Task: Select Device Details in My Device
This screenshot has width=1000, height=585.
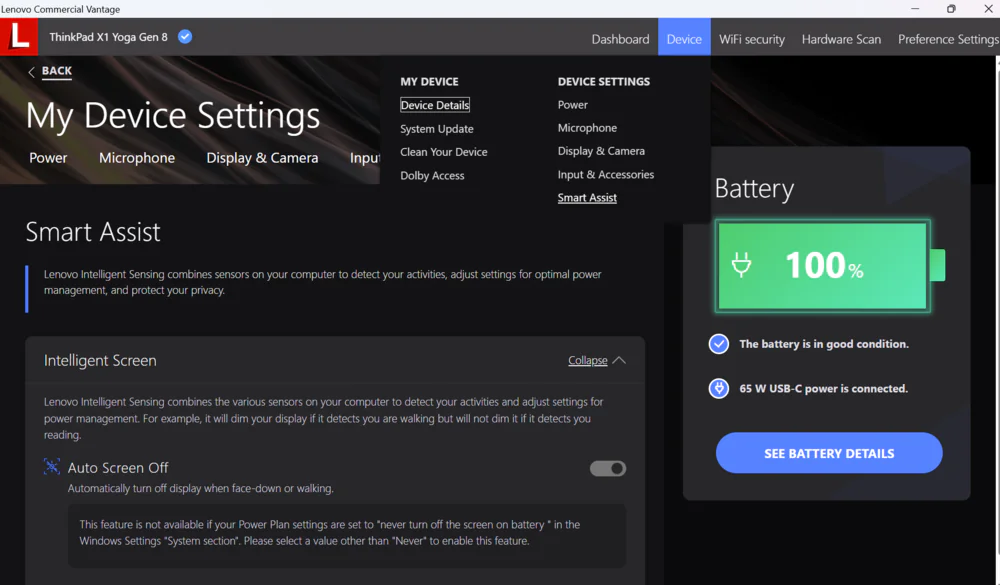Action: pos(435,105)
